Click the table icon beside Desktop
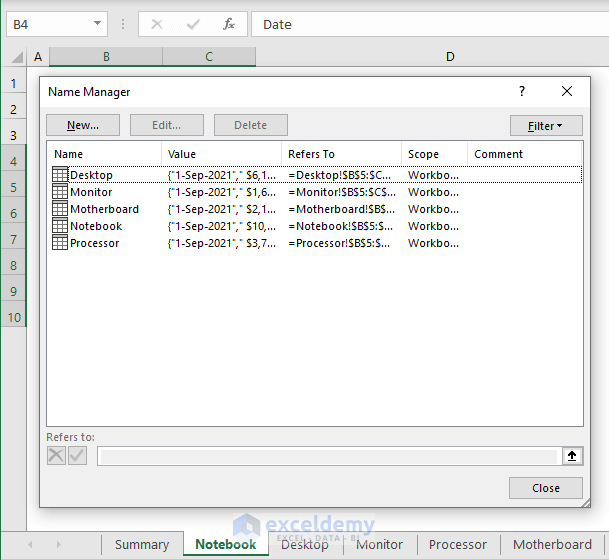This screenshot has height=560, width=609. 60,175
